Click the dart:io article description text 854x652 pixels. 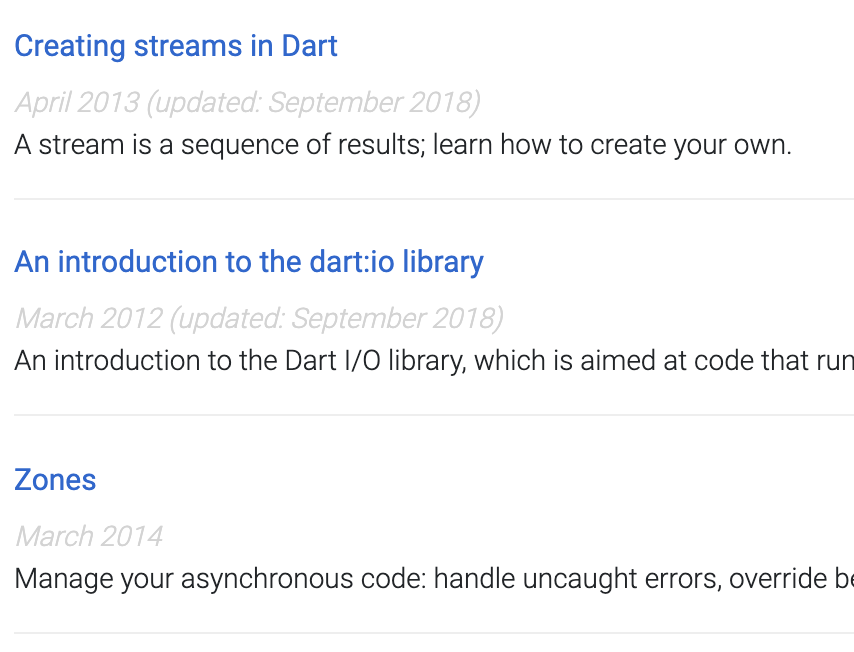coord(420,360)
